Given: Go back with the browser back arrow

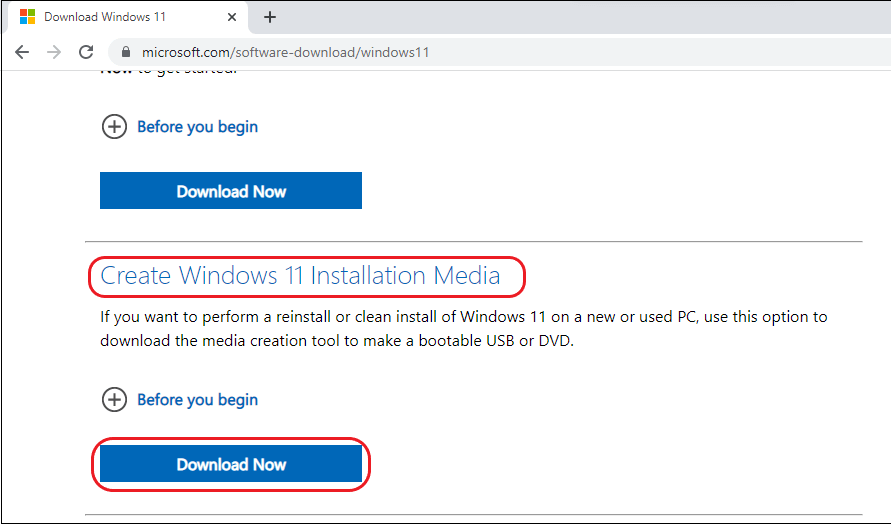Looking at the screenshot, I should [22, 52].
